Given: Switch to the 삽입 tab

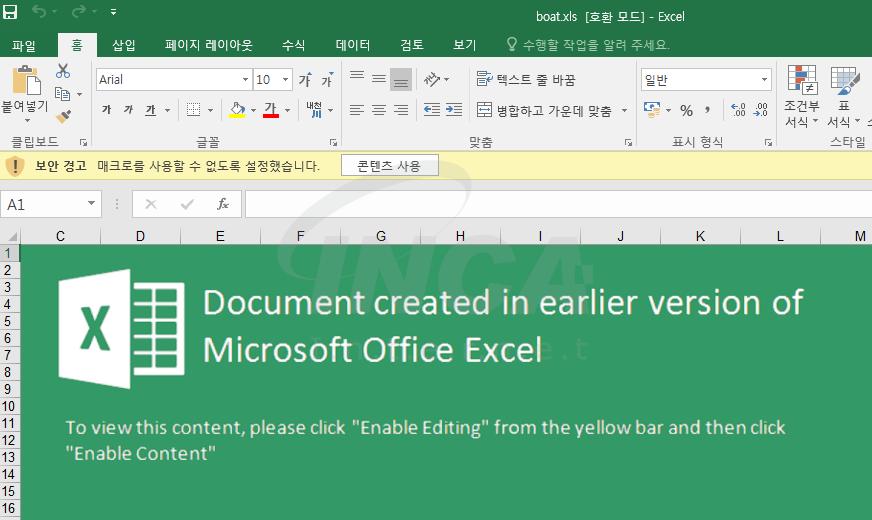Looking at the screenshot, I should coord(123,45).
